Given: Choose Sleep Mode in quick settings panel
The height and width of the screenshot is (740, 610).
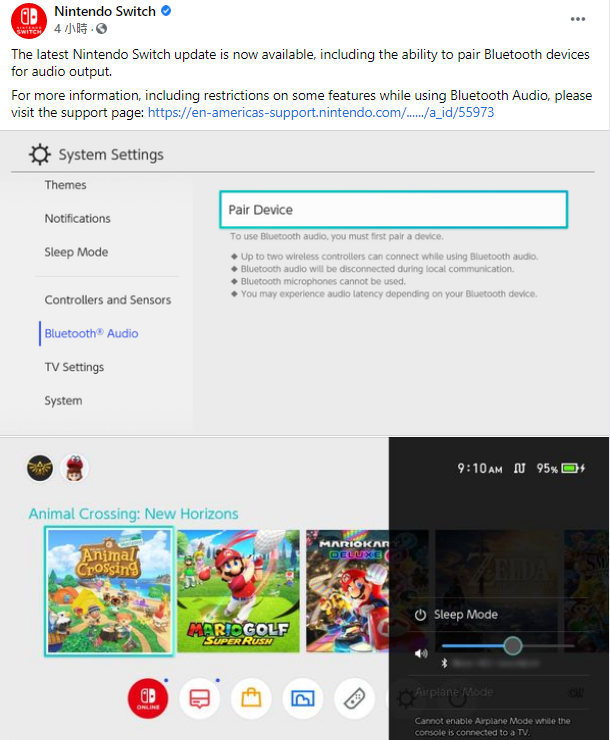Looking at the screenshot, I should (466, 614).
